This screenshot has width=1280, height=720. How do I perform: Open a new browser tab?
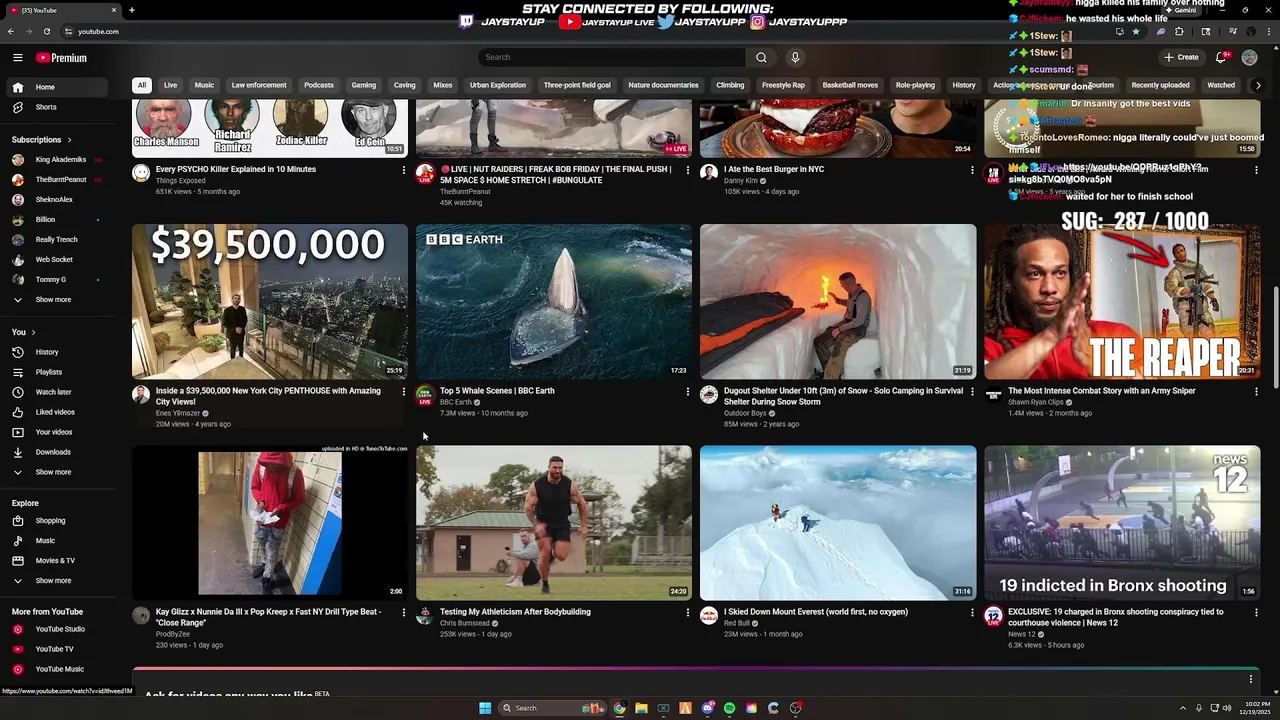(131, 10)
